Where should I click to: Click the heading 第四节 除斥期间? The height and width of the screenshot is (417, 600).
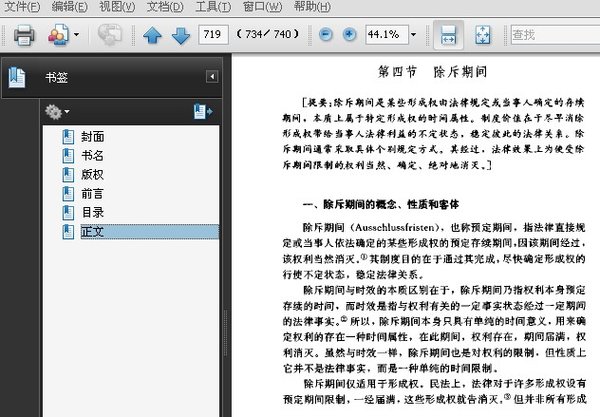click(x=433, y=72)
